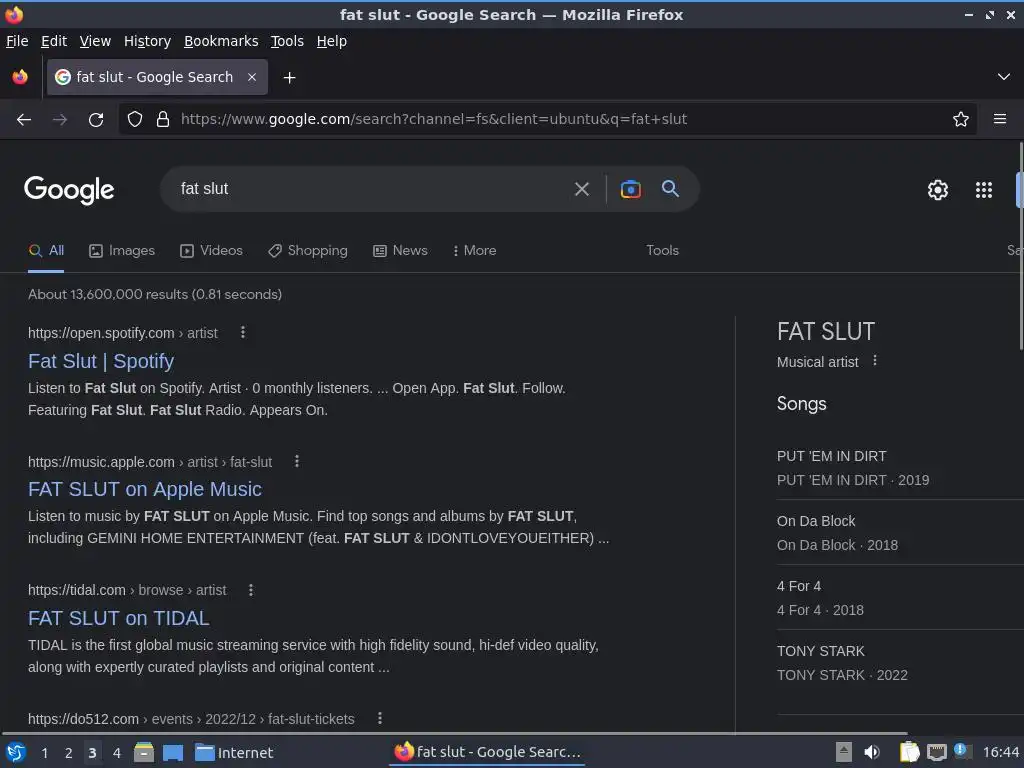Open the tracking protection shield icon
1024x768 pixels.
[135, 119]
